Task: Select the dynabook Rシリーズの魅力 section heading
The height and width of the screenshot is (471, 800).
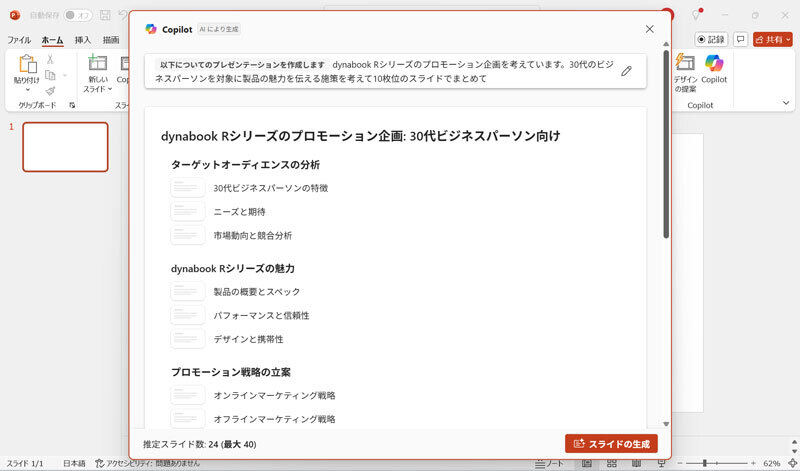Action: pos(233,268)
